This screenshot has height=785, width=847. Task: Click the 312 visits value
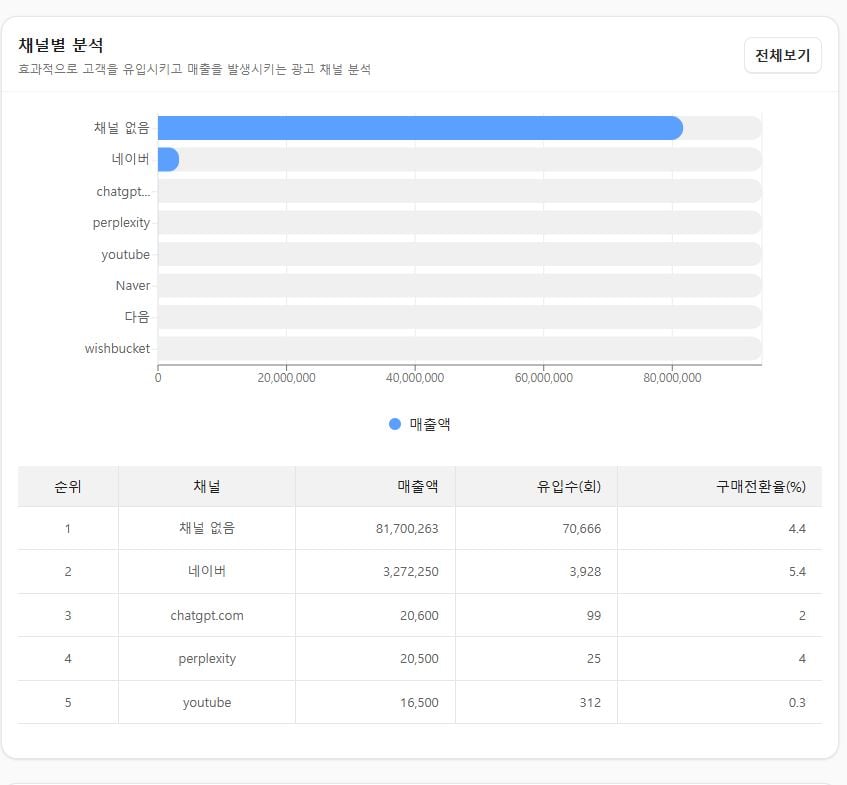click(590, 702)
